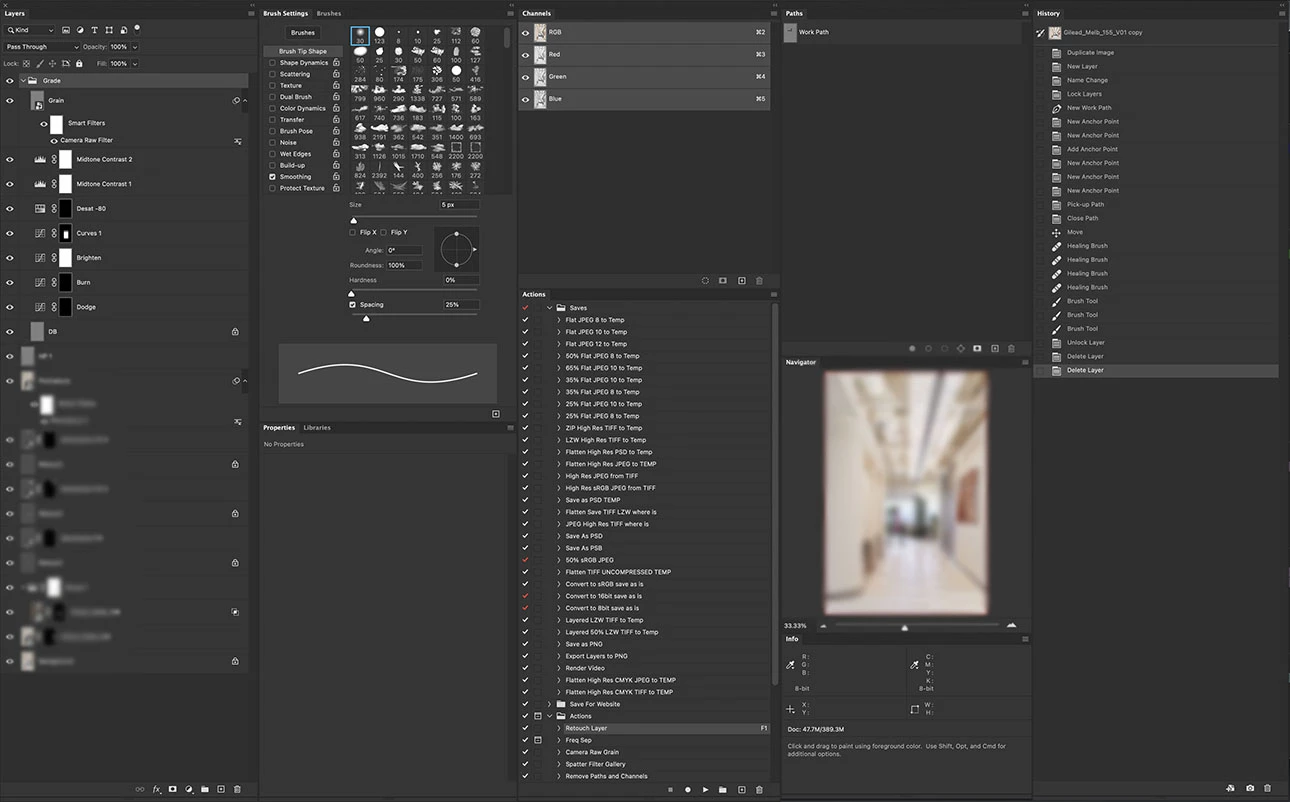
Task: Create a new action set folder
Action: coord(722,790)
